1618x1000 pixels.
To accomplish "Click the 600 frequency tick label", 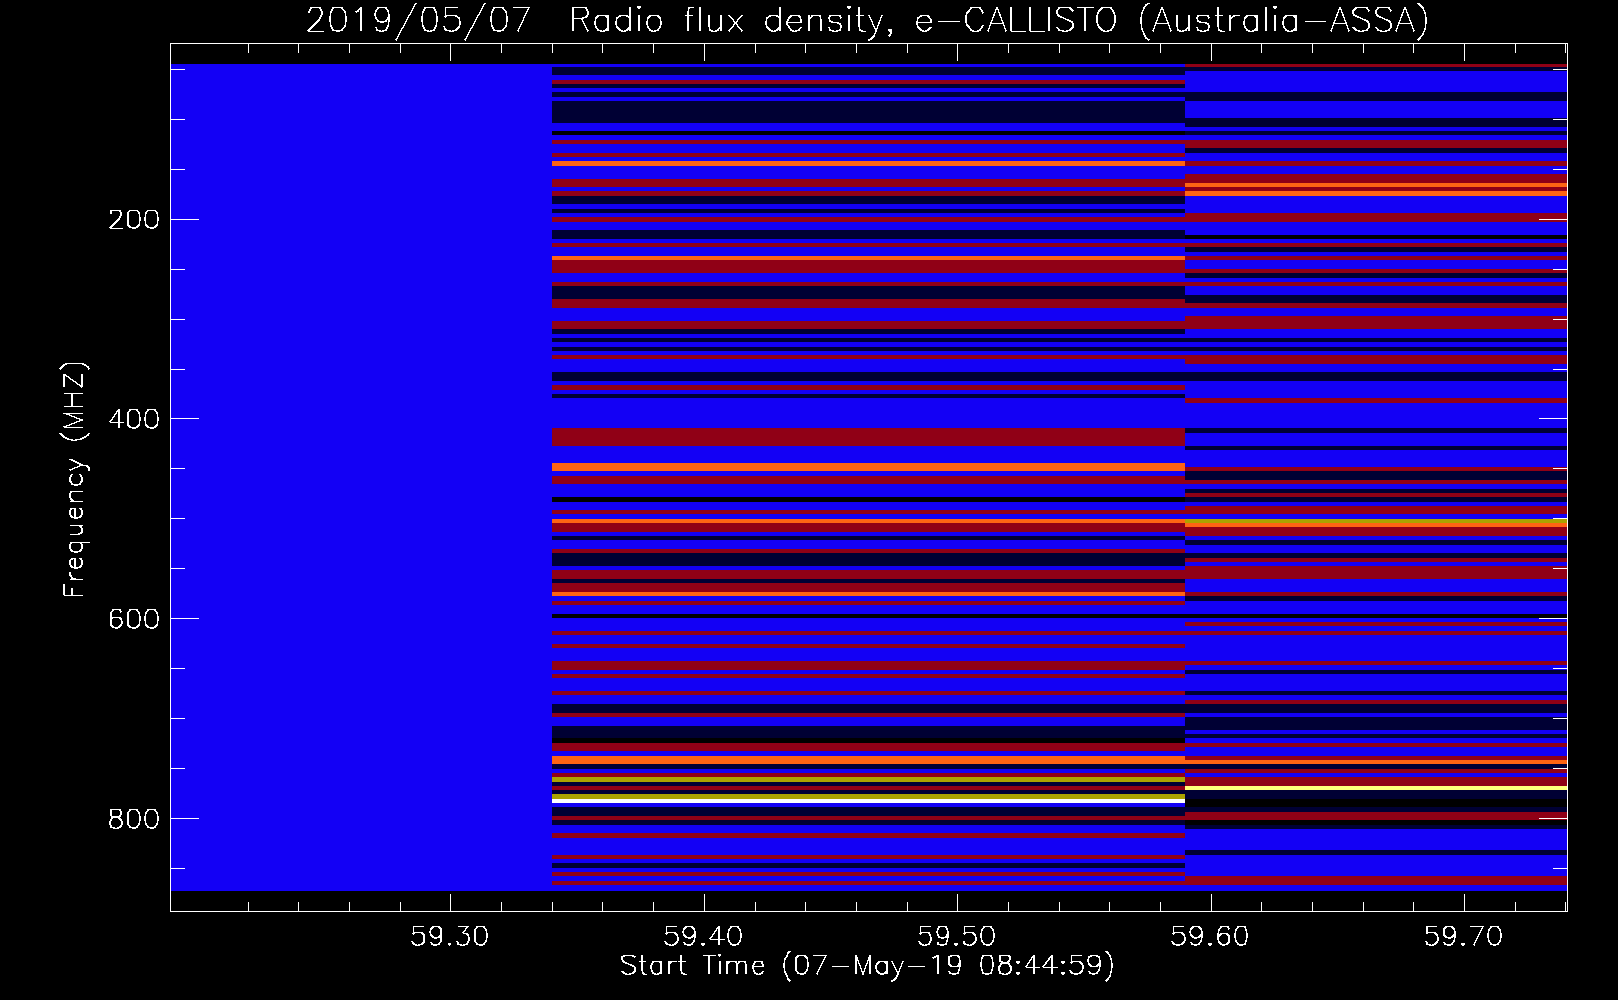I will pos(134,620).
